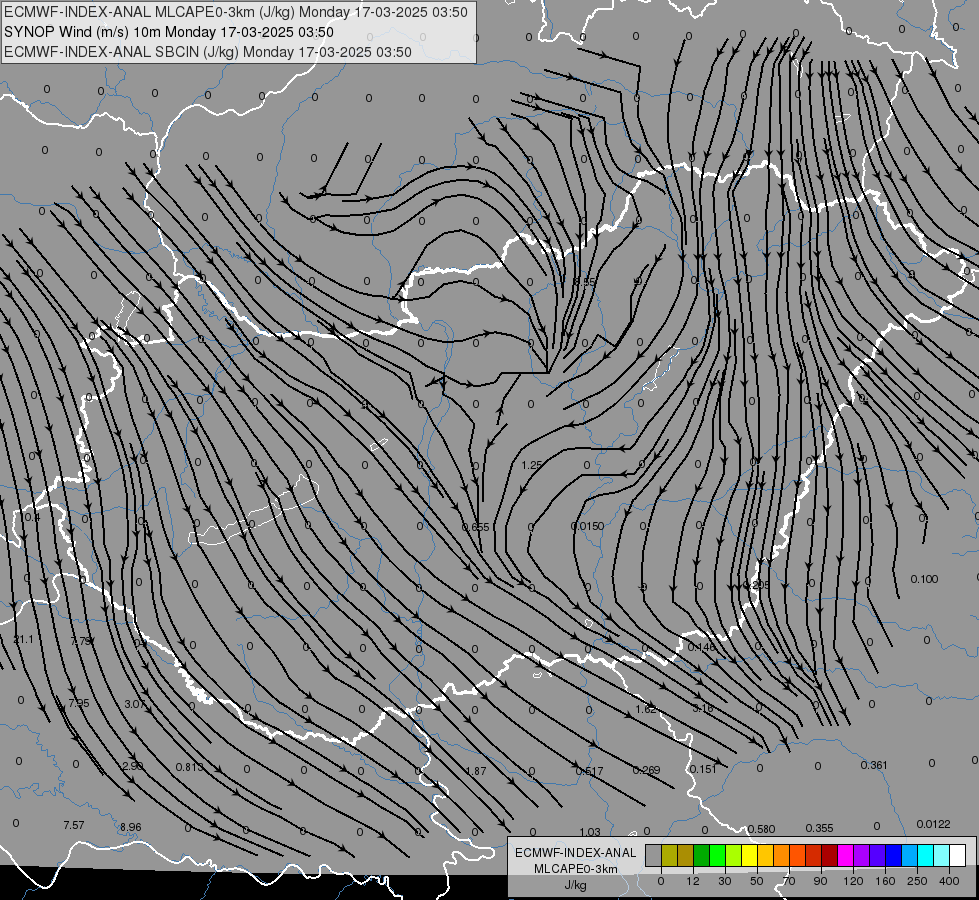Click the map value 0.517

589,771
